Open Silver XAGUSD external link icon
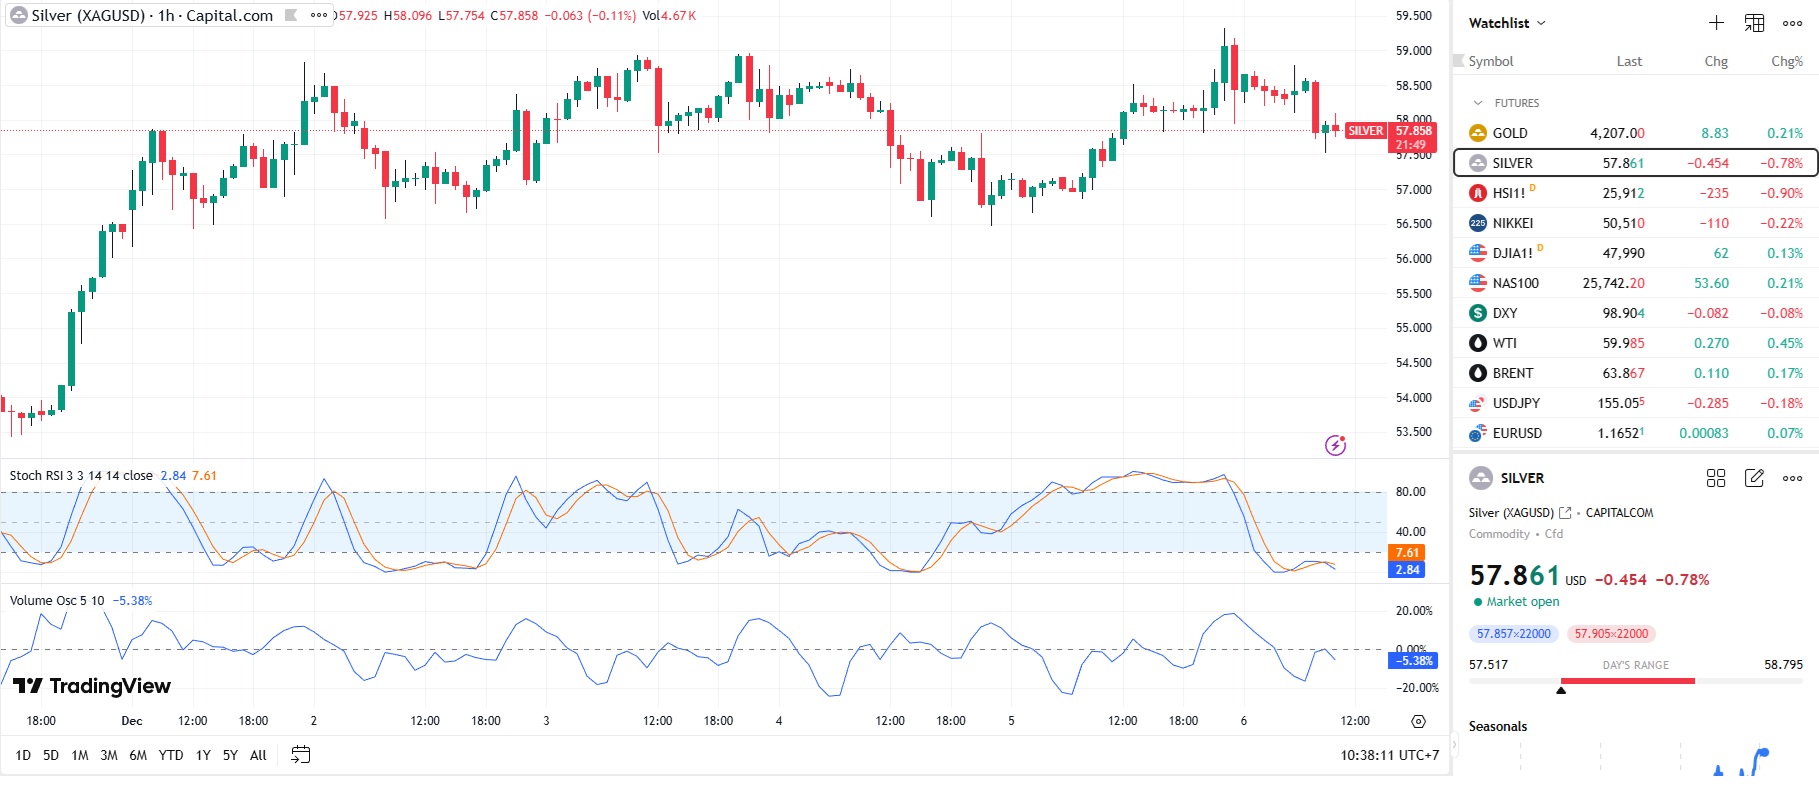The image size is (1819, 789). (1565, 513)
